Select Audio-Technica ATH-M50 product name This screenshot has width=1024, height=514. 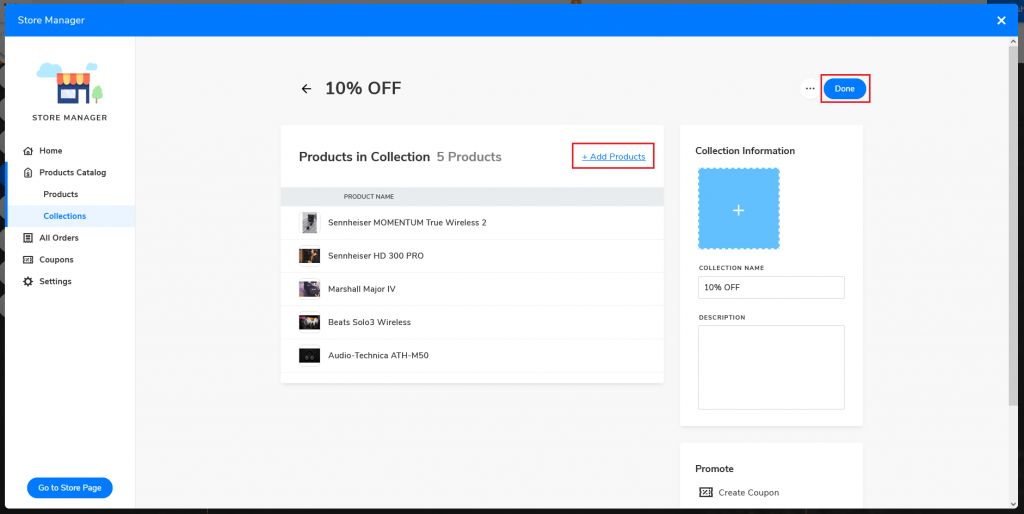[x=378, y=355]
